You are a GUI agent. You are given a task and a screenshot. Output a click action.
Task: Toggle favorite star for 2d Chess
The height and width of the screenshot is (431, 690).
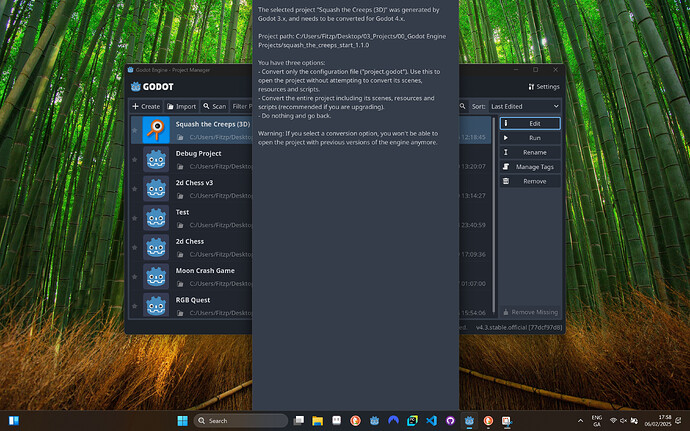[135, 247]
